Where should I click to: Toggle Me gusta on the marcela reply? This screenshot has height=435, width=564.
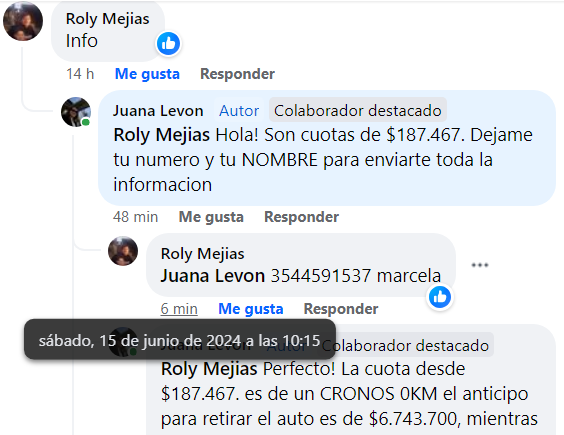(x=251, y=309)
